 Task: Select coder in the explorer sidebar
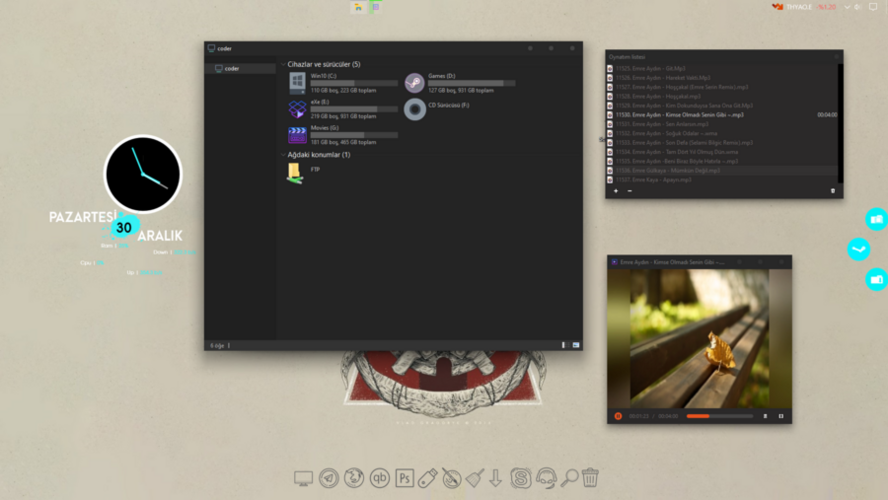point(240,69)
